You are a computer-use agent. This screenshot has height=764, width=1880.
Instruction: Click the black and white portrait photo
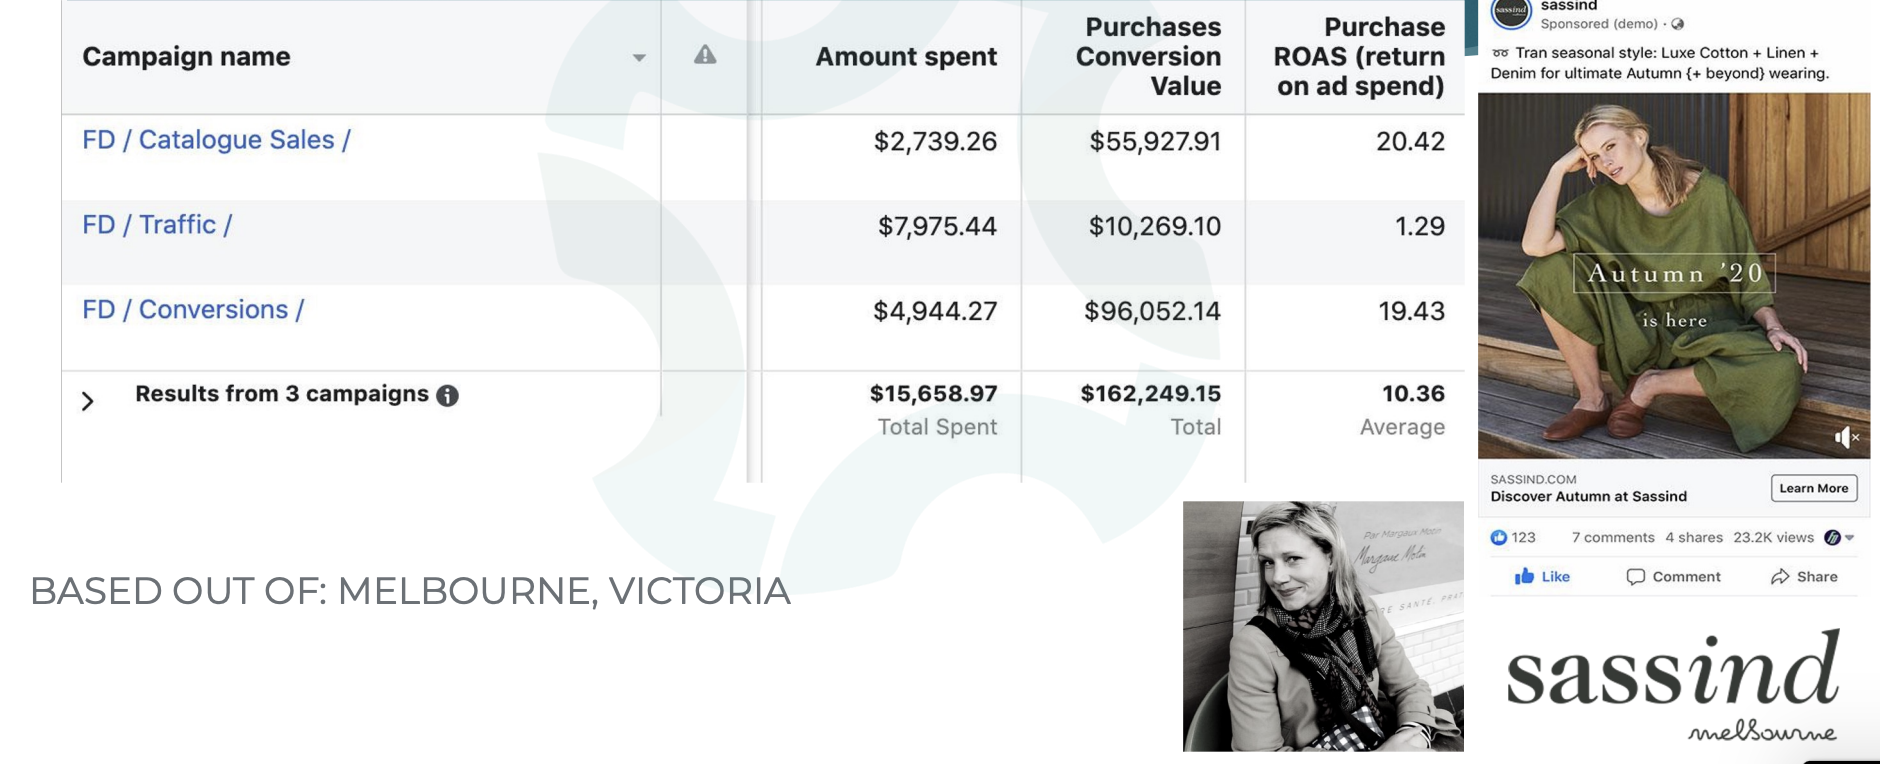click(x=1323, y=626)
